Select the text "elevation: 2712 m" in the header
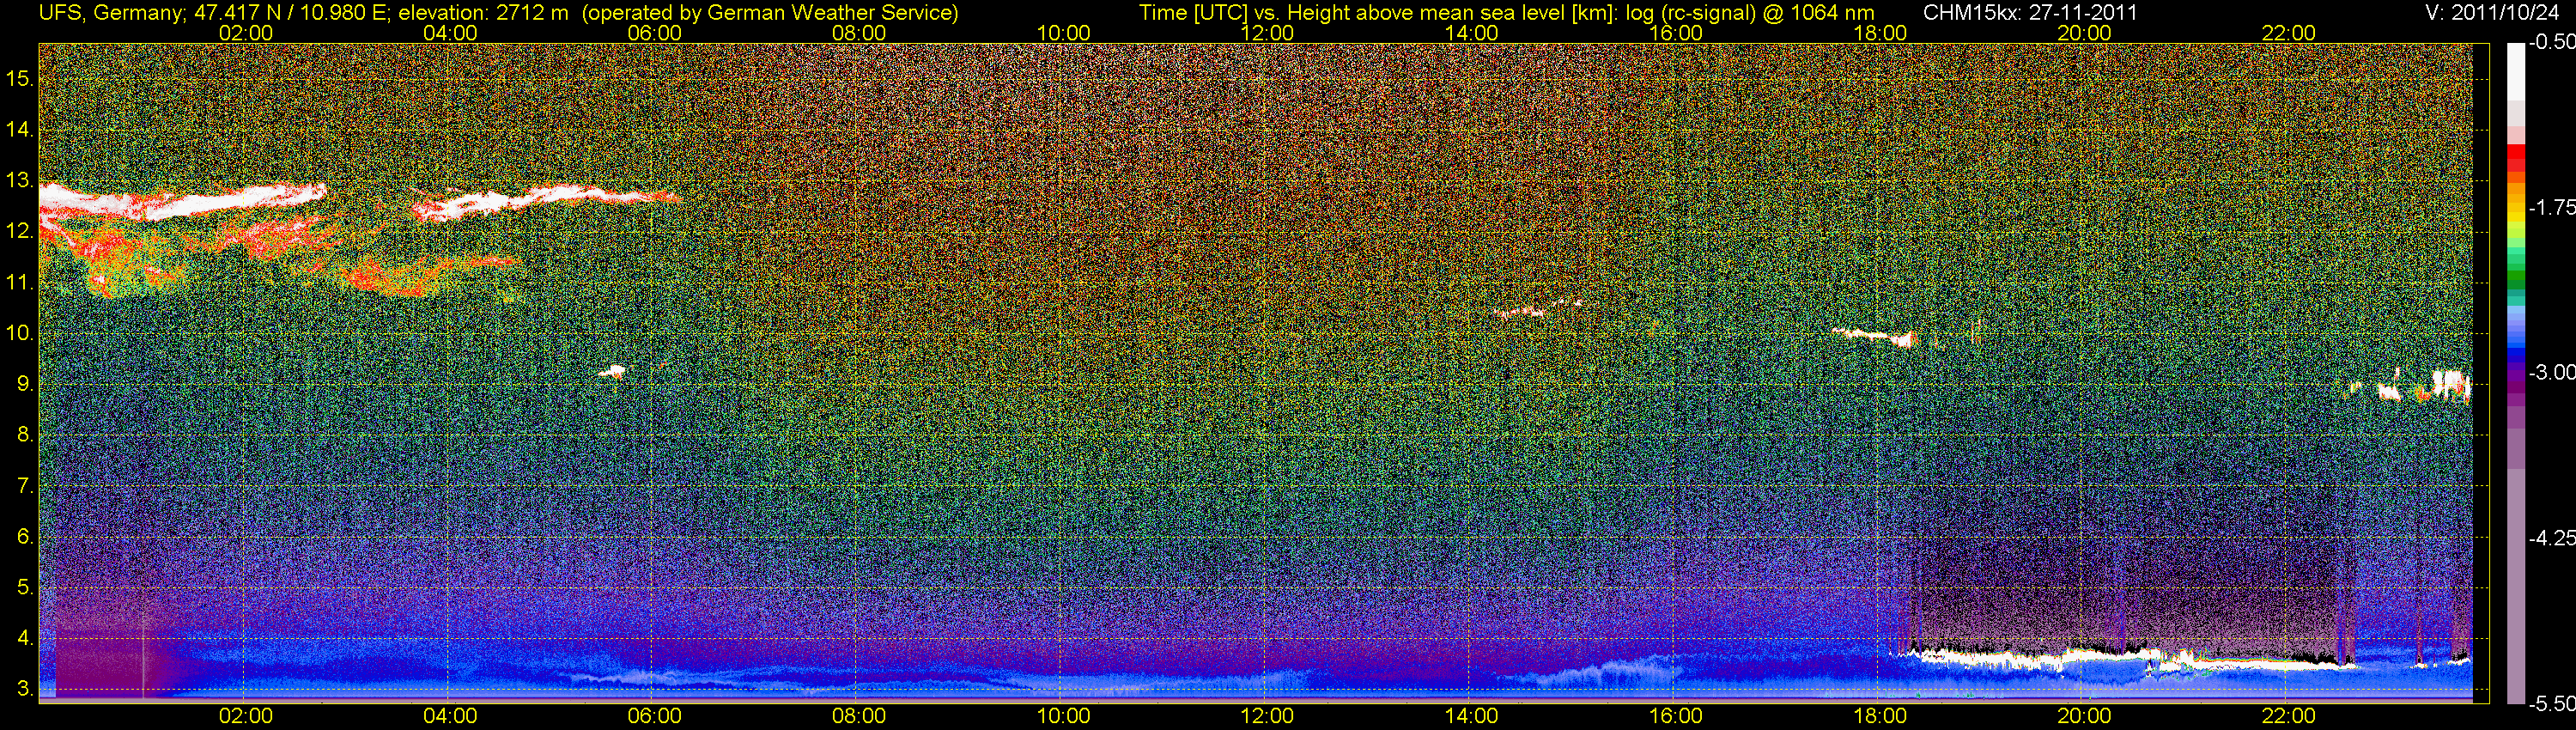The height and width of the screenshot is (730, 2576). pyautogui.click(x=483, y=13)
